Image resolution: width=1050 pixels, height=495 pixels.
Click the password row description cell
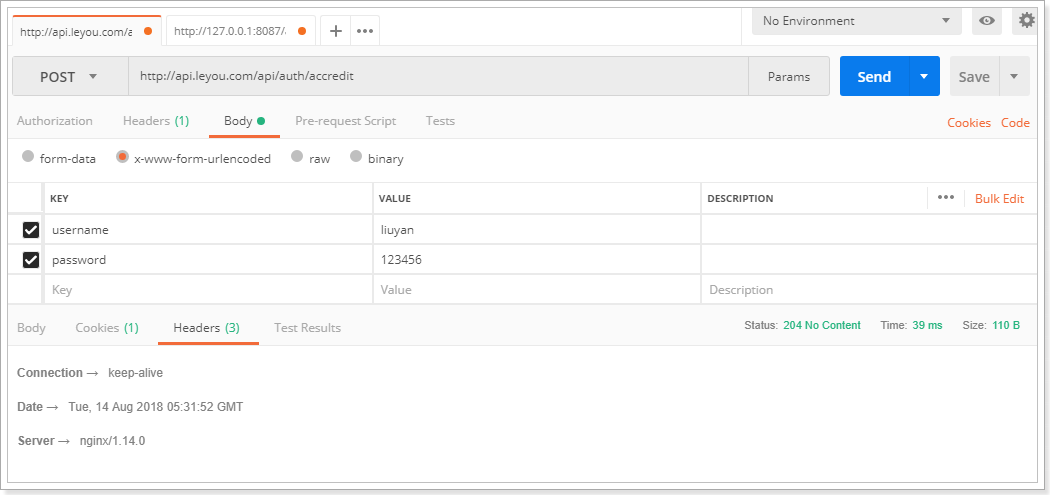tap(869, 259)
